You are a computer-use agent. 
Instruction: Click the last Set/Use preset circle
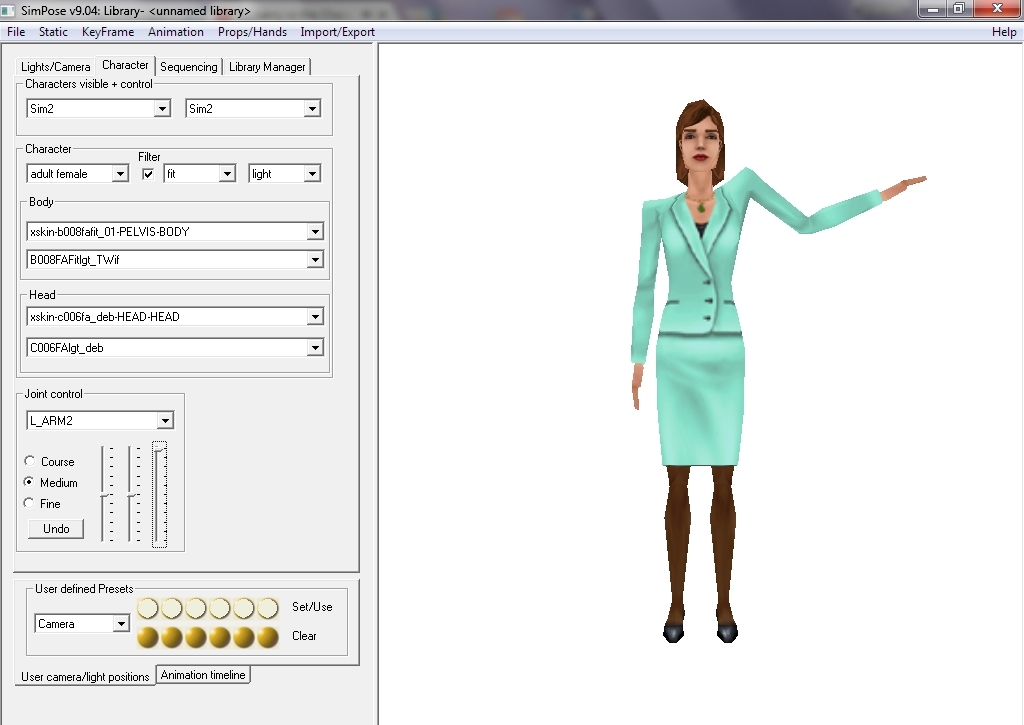[268, 608]
